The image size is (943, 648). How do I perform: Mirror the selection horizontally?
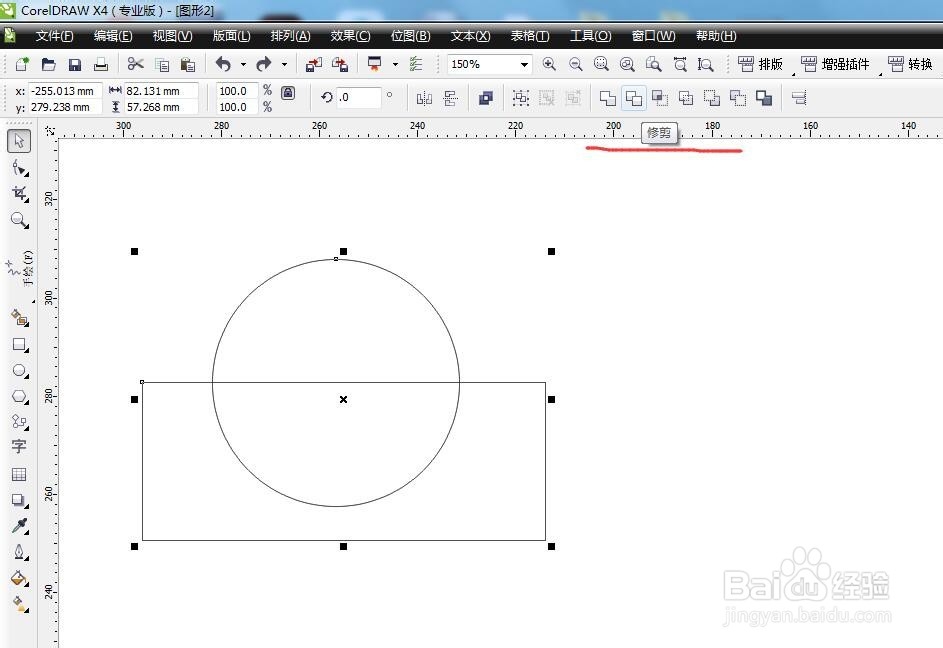coord(424,97)
